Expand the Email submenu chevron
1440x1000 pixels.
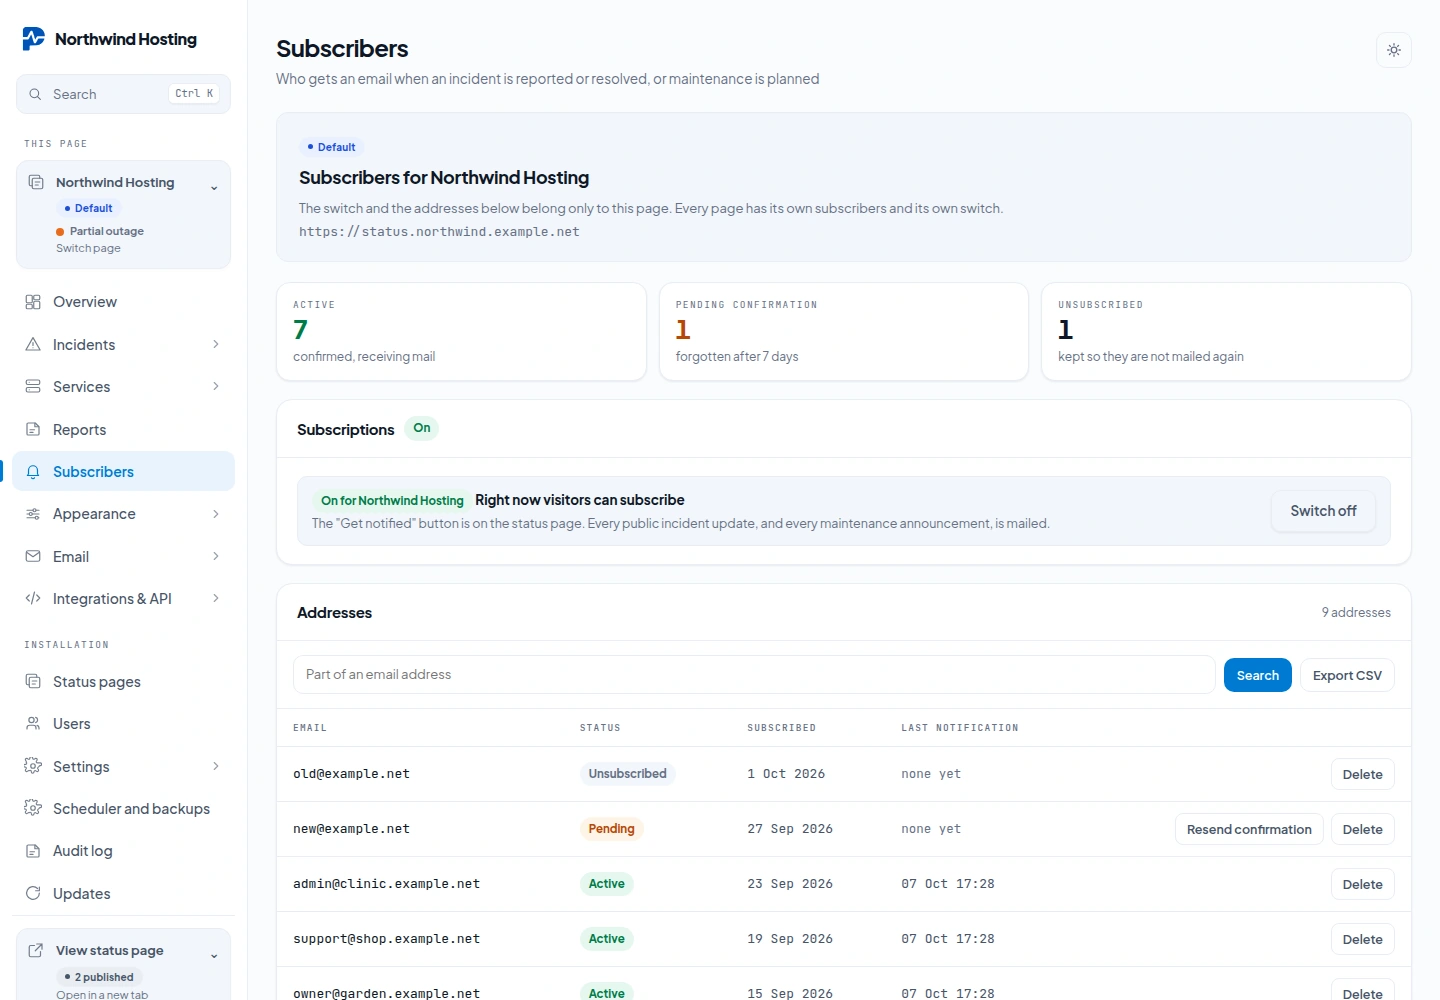[216, 556]
